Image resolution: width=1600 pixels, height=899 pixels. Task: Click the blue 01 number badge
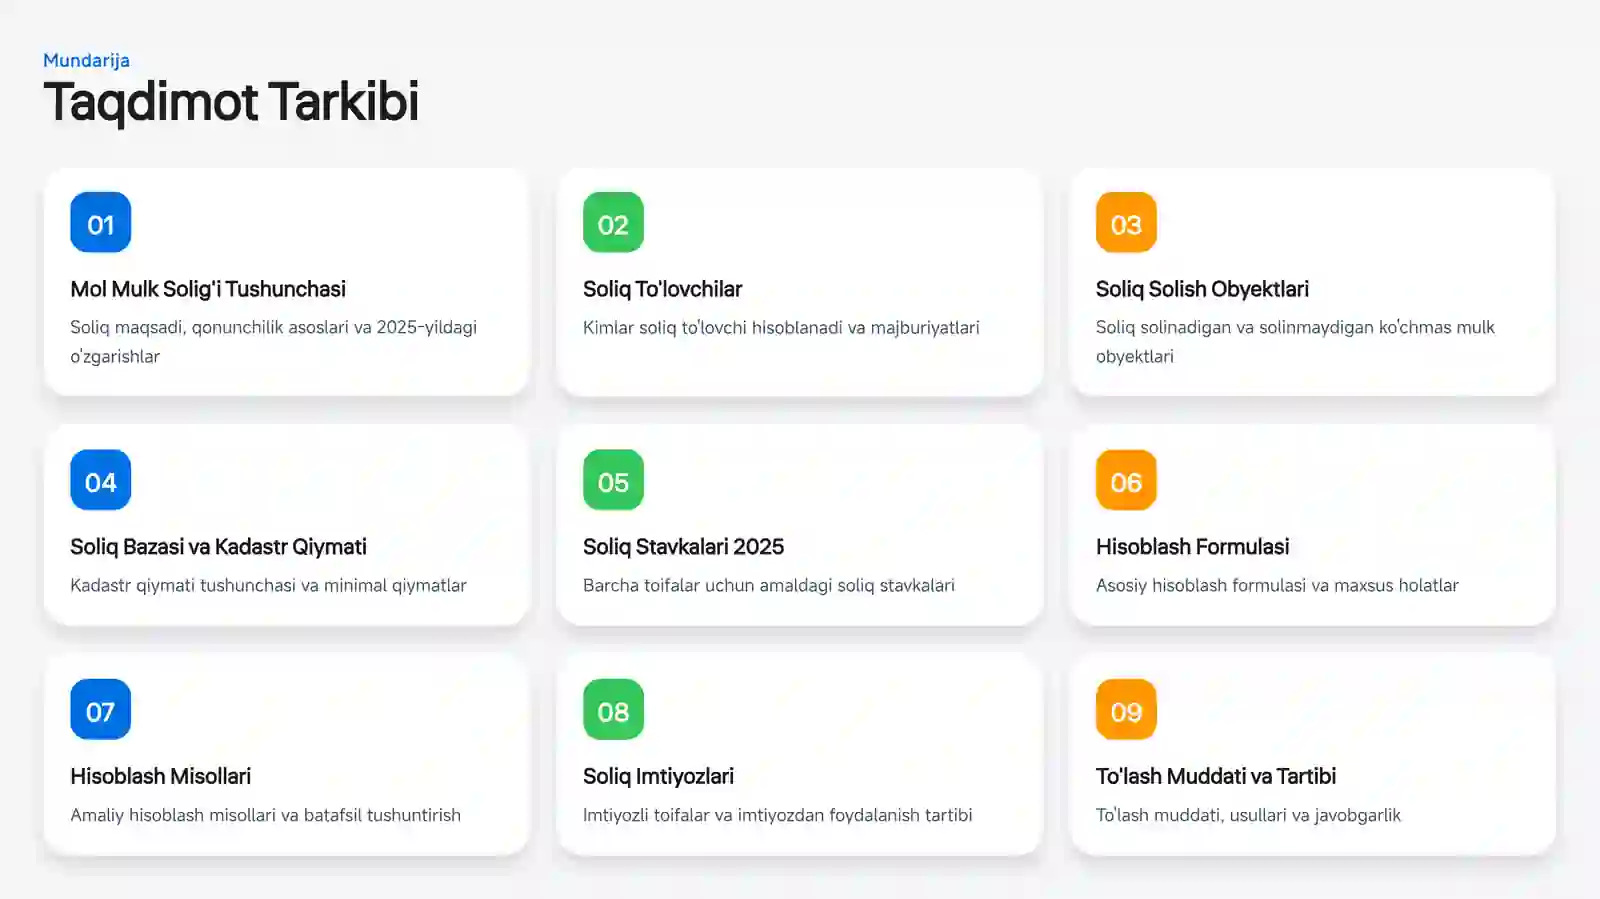point(100,223)
